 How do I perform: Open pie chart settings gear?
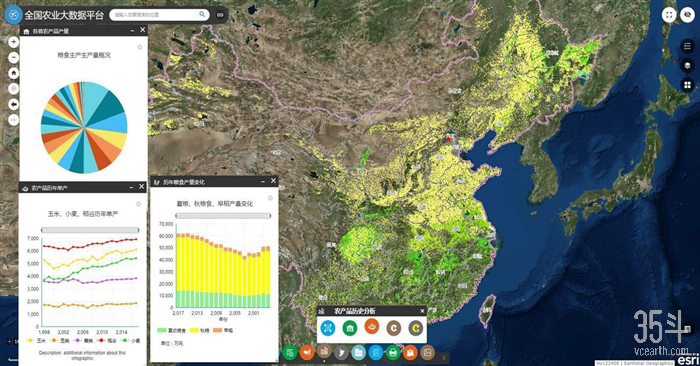139,47
